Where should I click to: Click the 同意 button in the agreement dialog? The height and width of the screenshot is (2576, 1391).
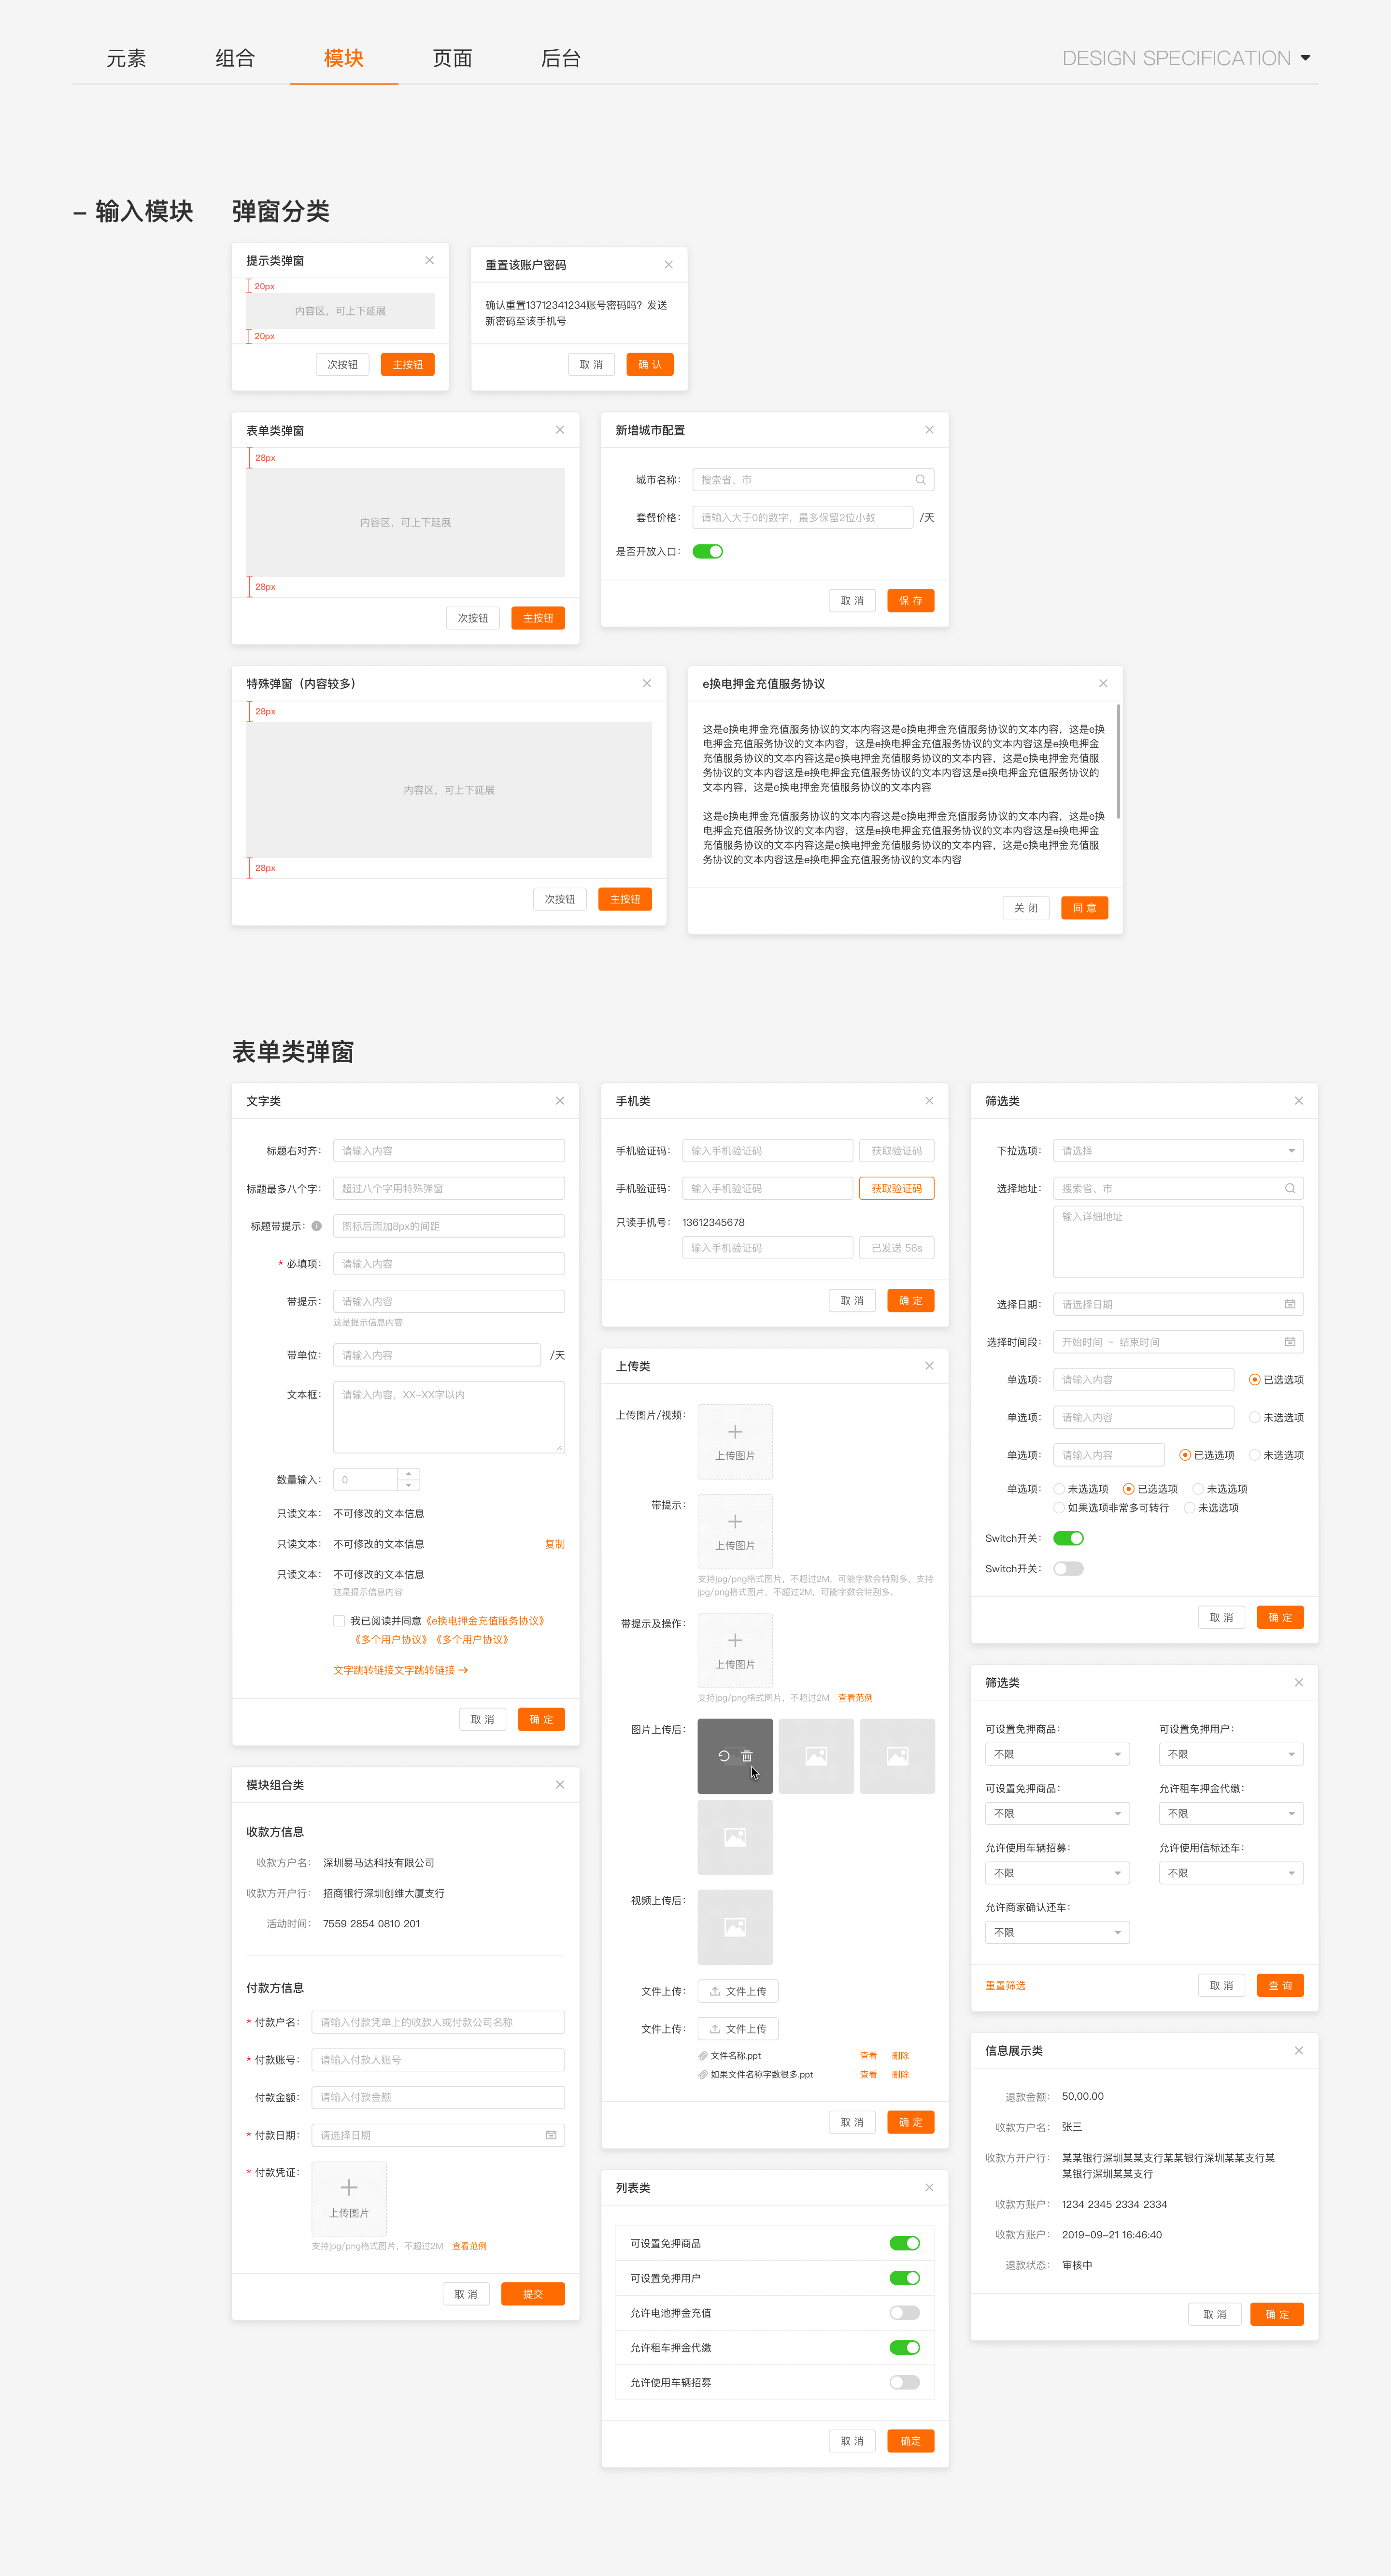[x=1084, y=908]
